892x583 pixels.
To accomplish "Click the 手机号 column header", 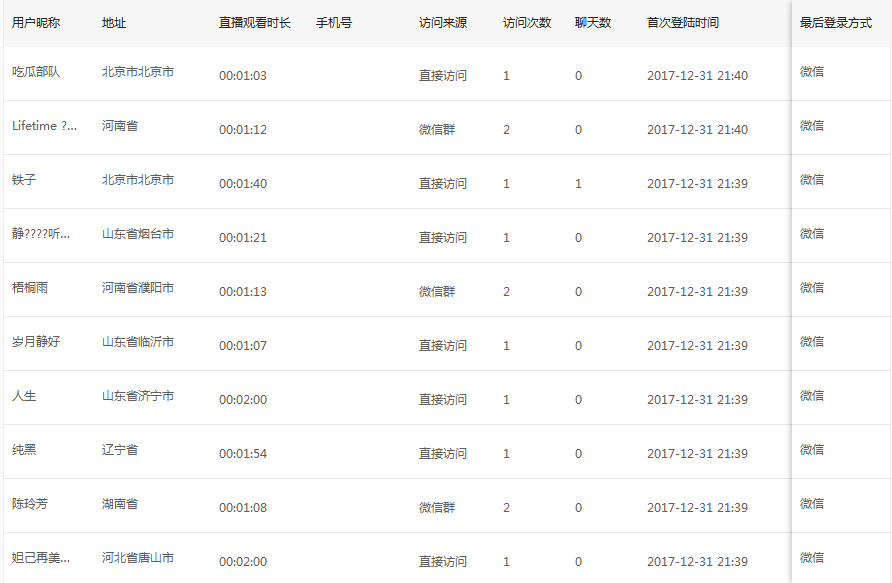I will [x=334, y=23].
